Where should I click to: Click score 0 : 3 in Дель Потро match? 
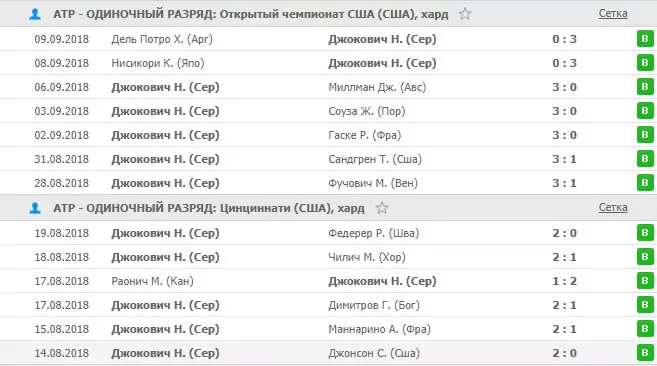click(564, 39)
